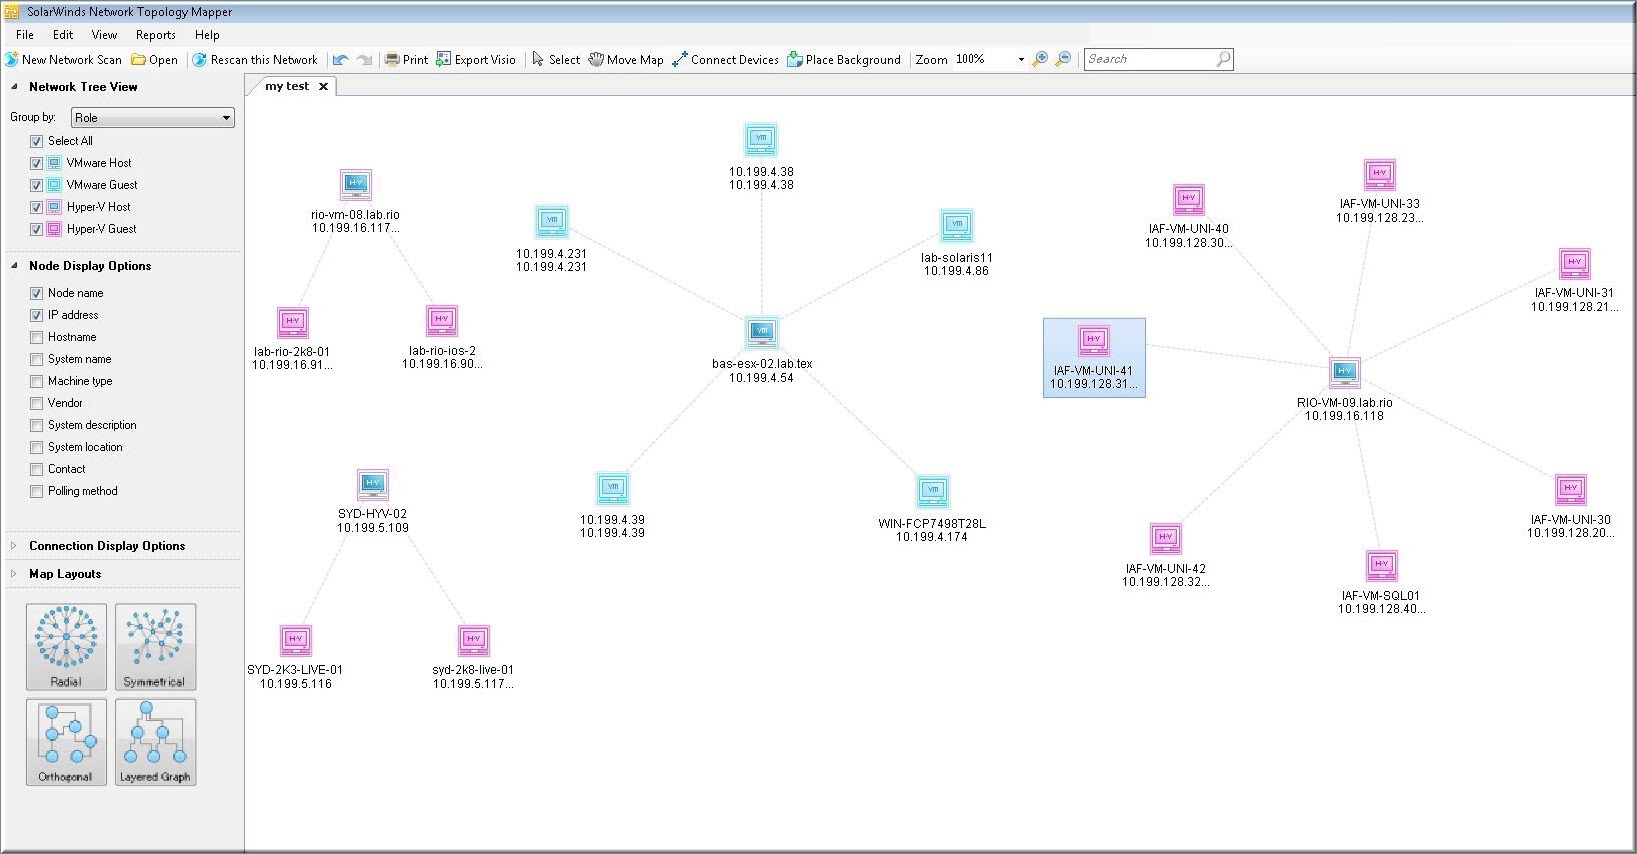
Task: Disable the IP address display option
Action: point(37,315)
